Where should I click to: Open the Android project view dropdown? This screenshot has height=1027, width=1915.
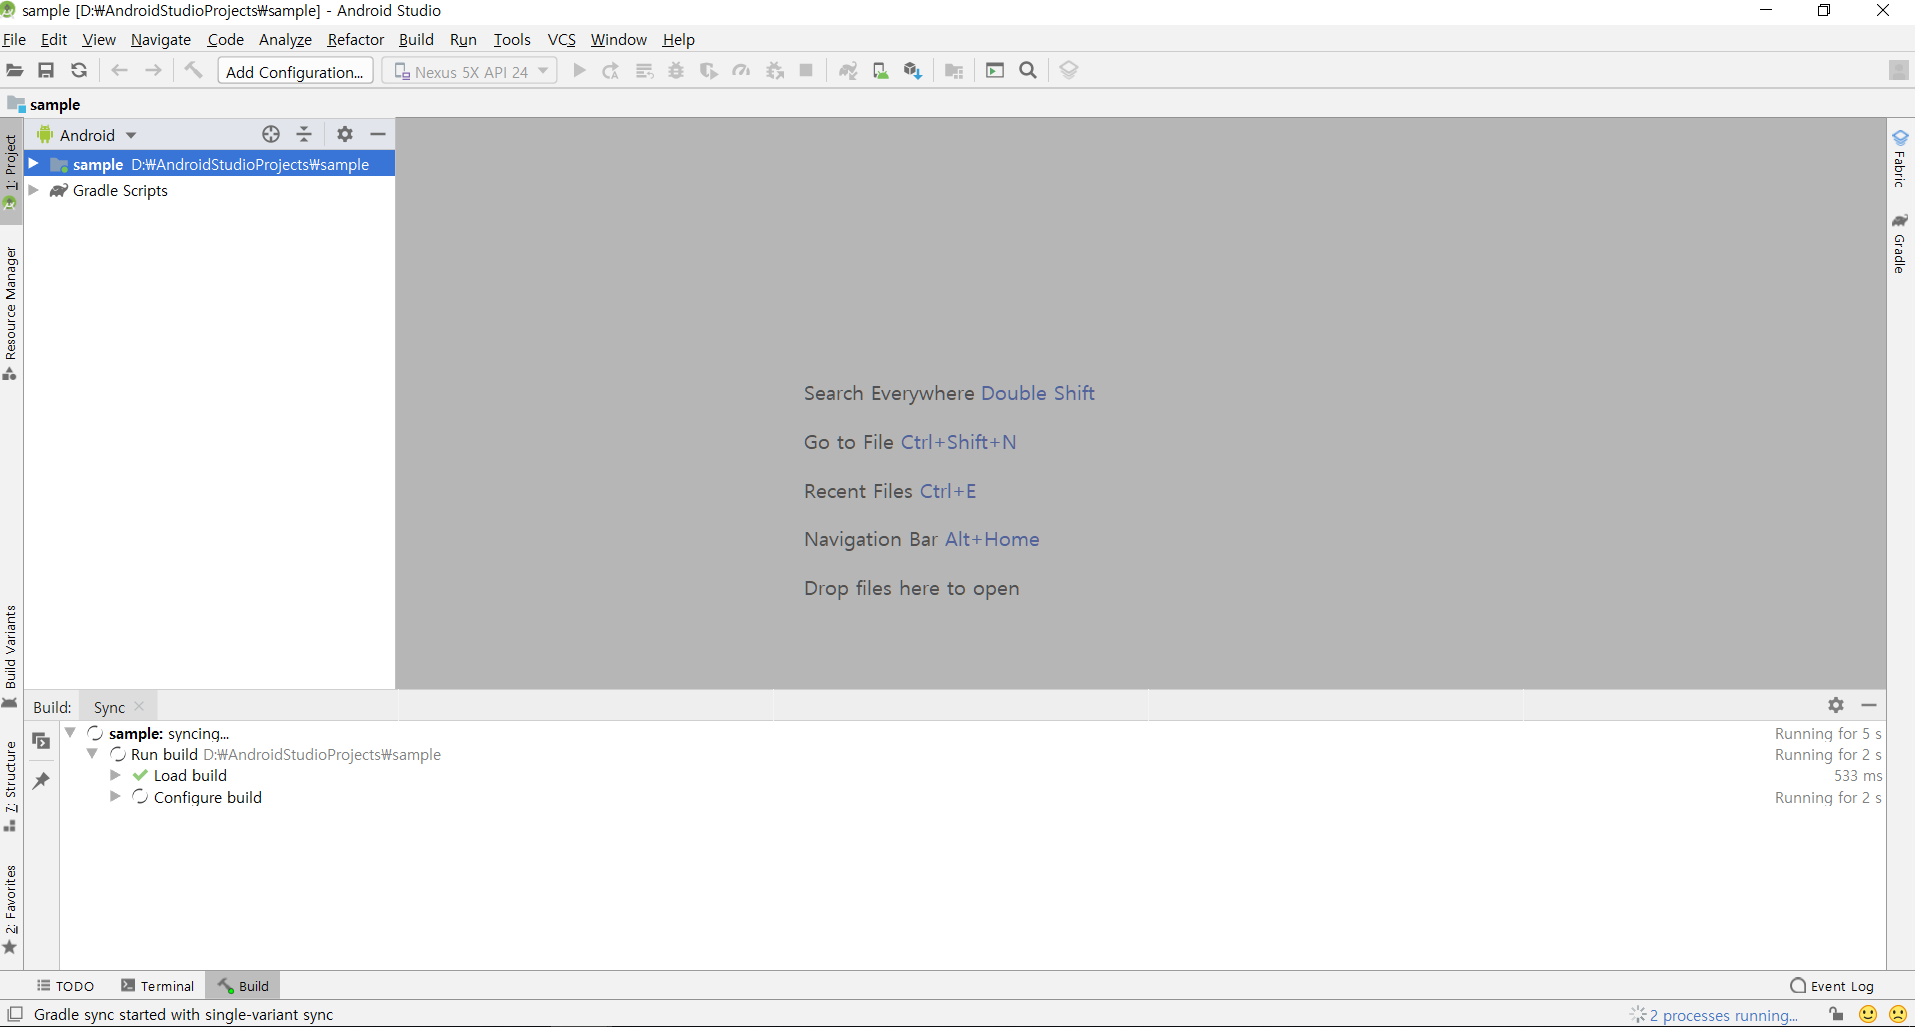(87, 135)
